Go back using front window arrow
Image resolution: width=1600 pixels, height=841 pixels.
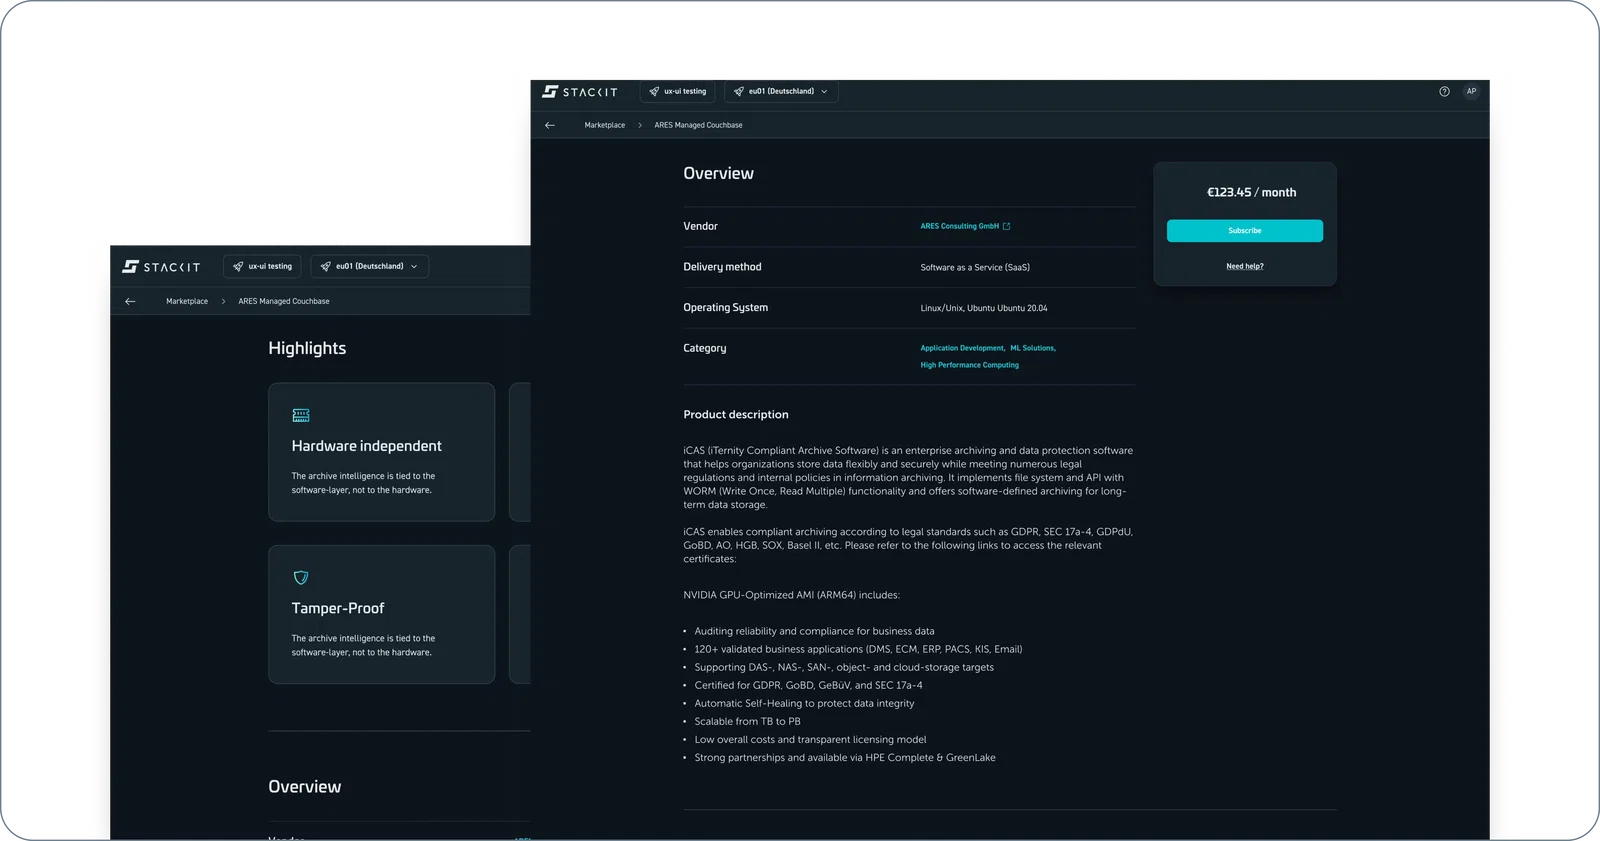tap(550, 125)
